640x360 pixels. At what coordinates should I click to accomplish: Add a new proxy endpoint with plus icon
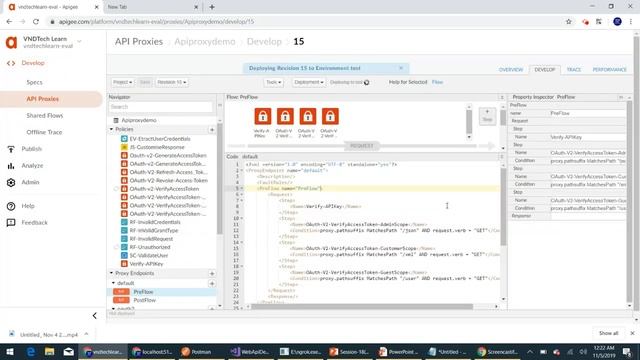[x=212, y=273]
